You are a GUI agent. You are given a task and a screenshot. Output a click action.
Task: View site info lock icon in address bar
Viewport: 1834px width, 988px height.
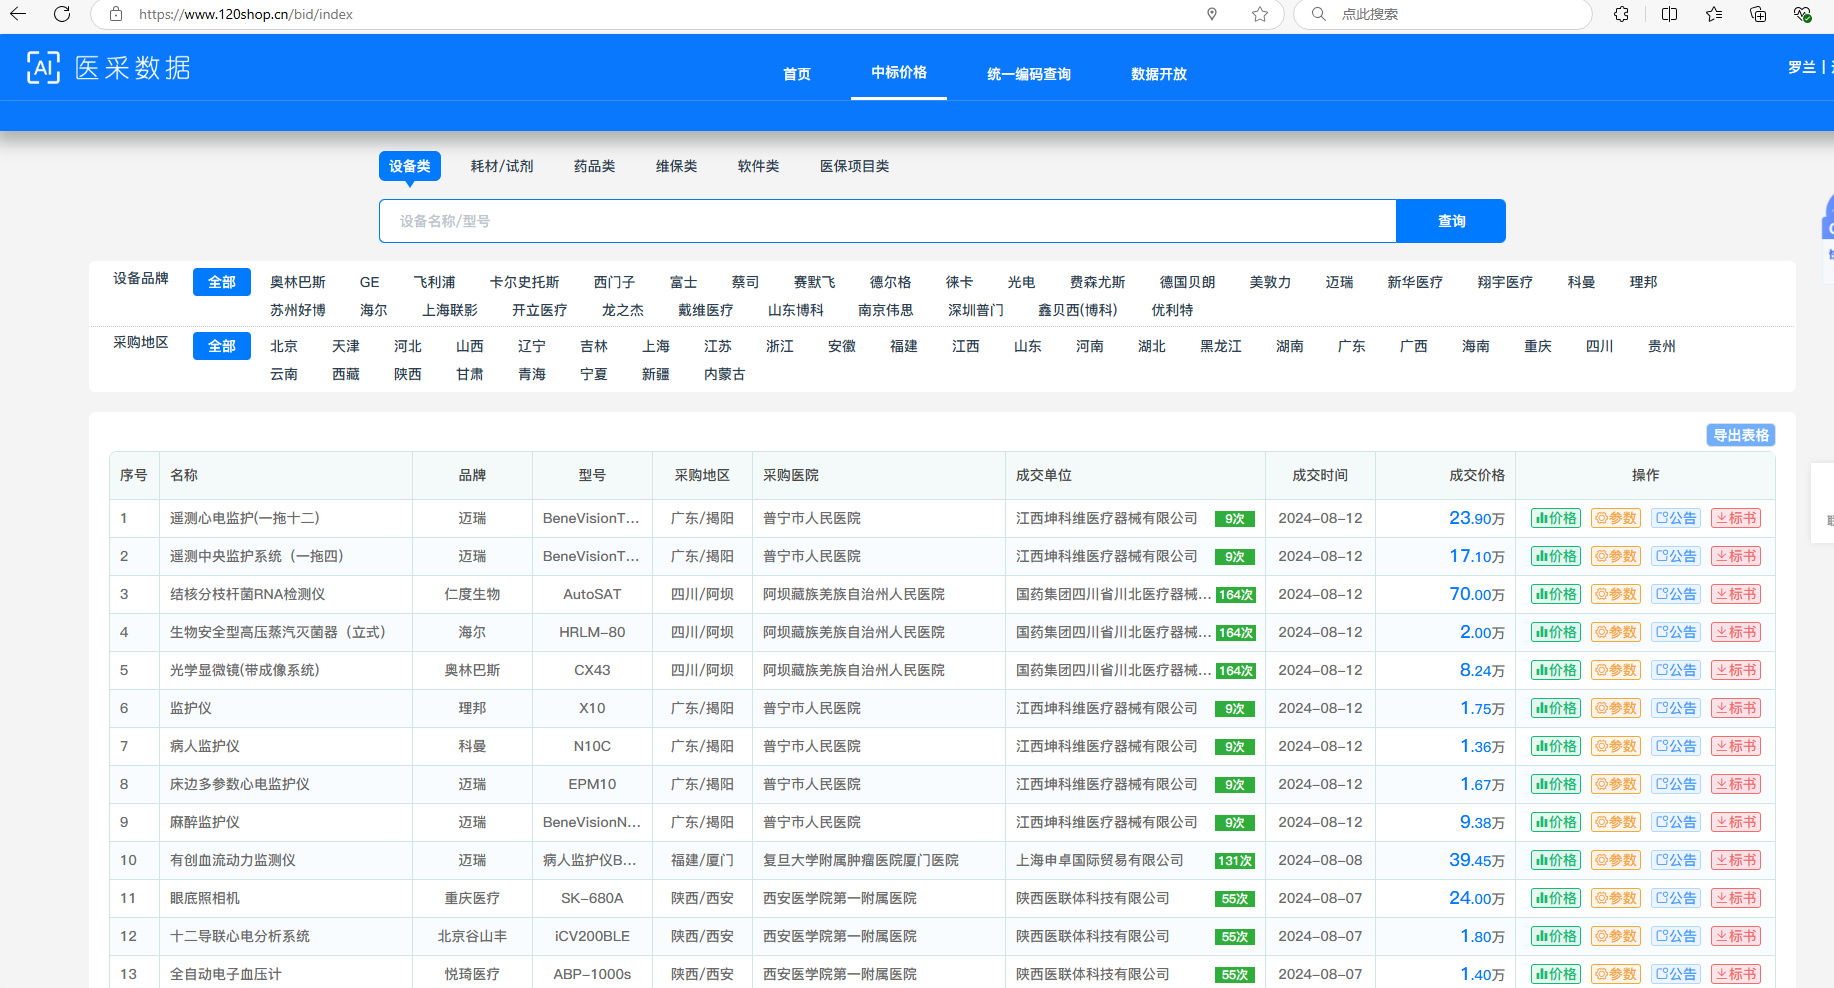pos(116,14)
